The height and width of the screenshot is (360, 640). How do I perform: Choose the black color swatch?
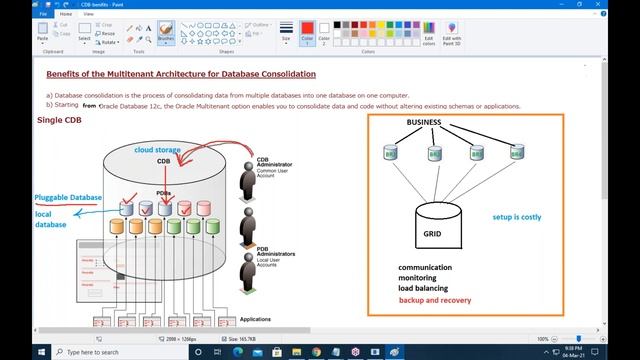tap(337, 25)
